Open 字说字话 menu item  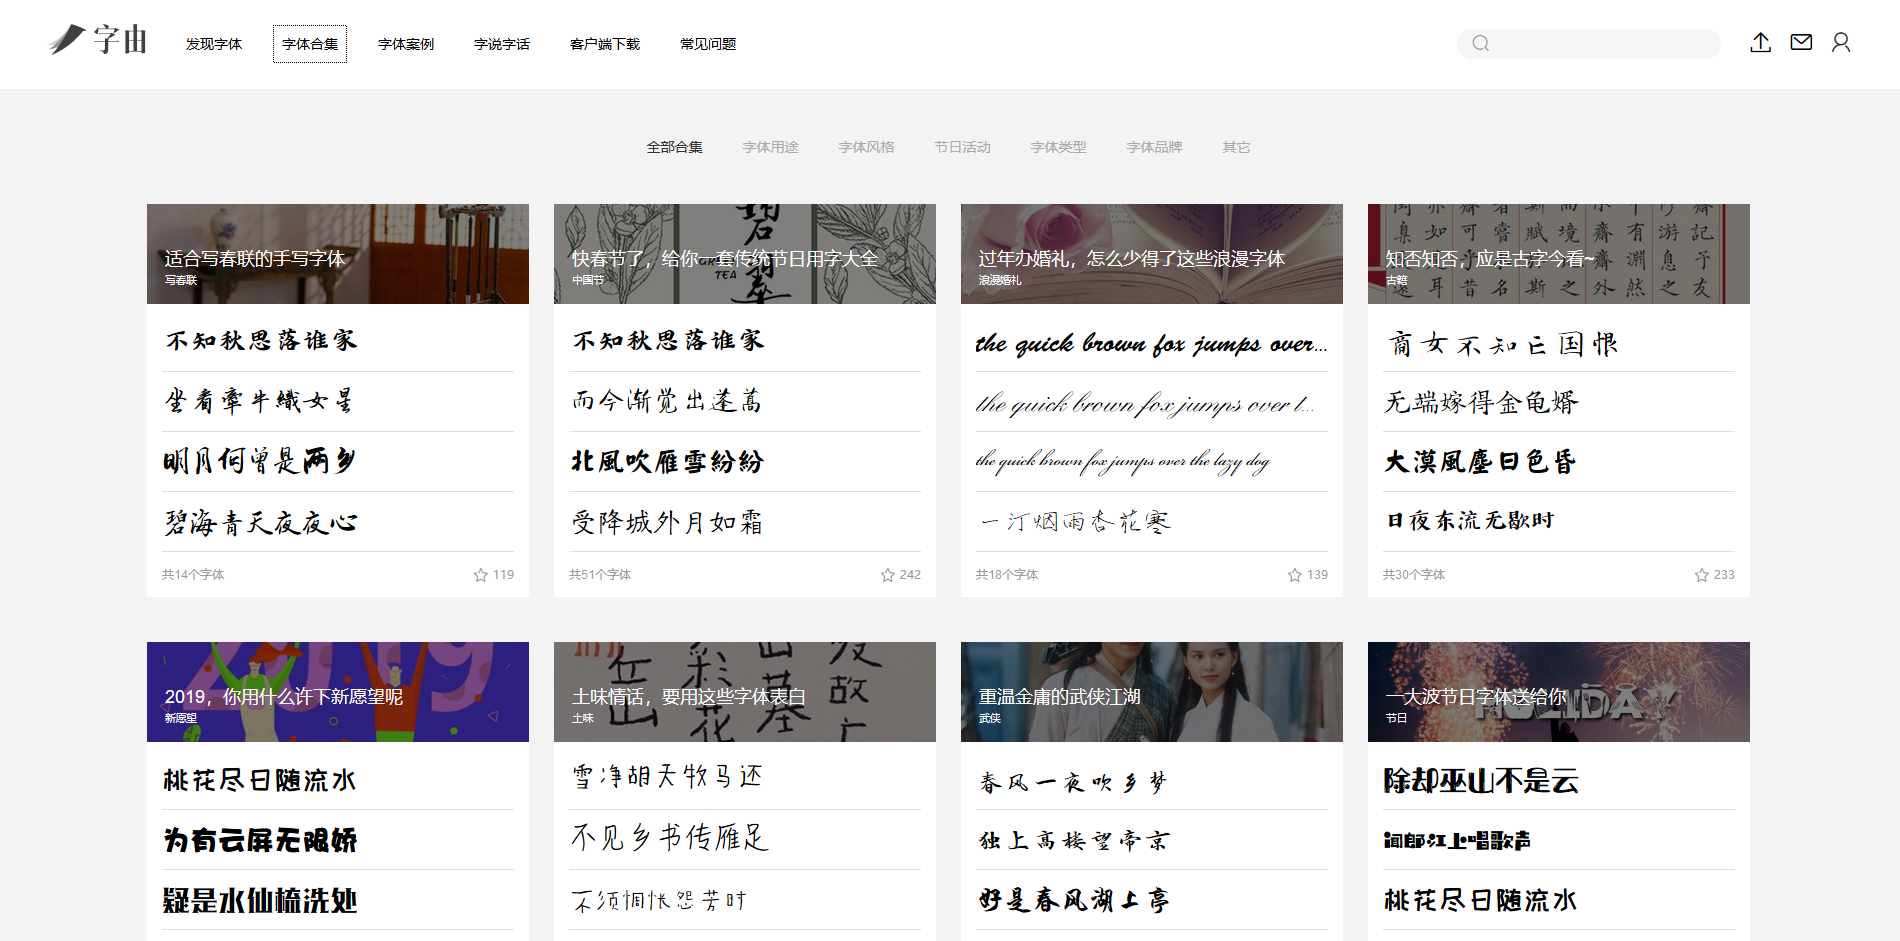tap(502, 44)
